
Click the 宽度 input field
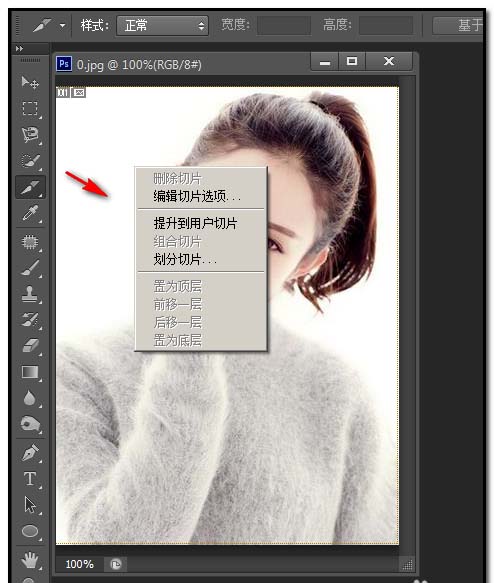(x=284, y=25)
